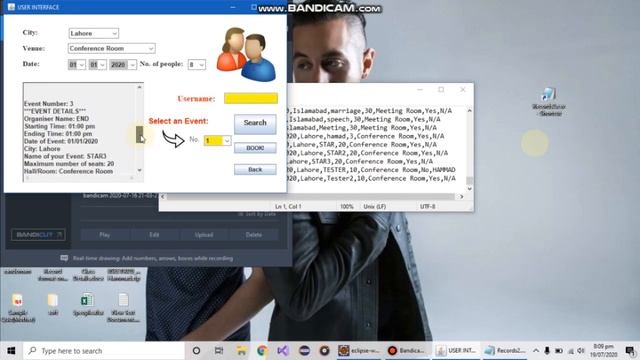Click the BANDICUT button in Bandicam

[x=38, y=235]
